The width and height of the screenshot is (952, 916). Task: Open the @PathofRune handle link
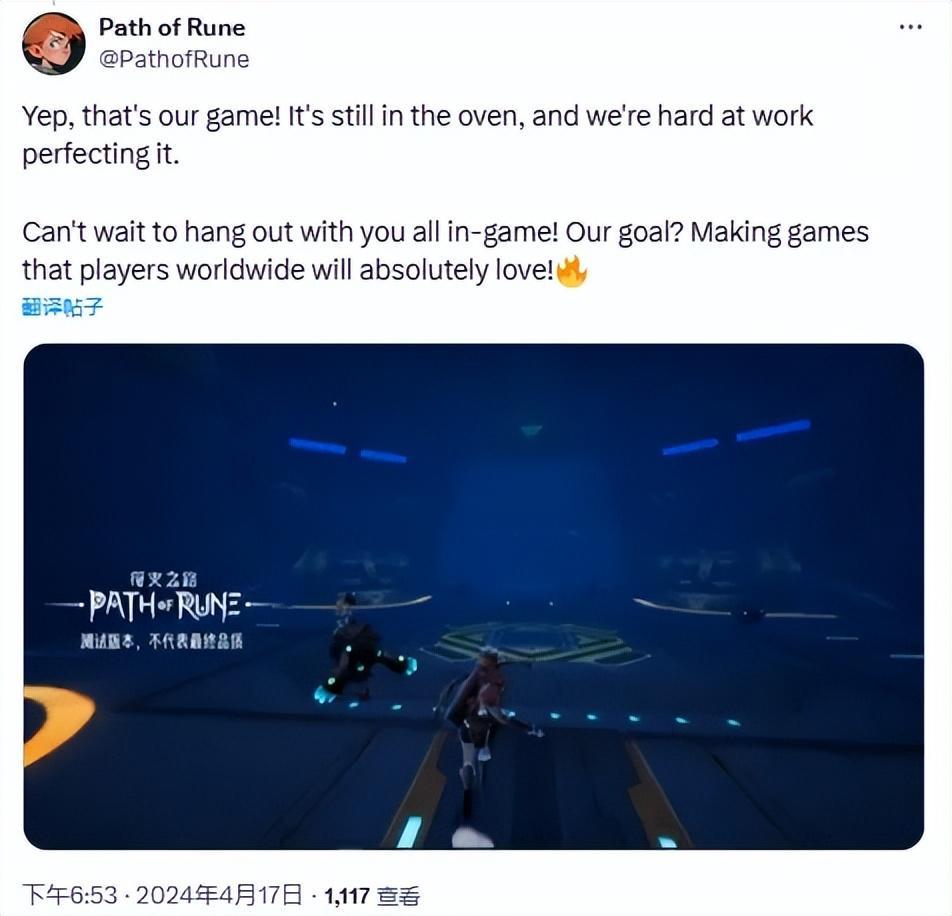(174, 59)
